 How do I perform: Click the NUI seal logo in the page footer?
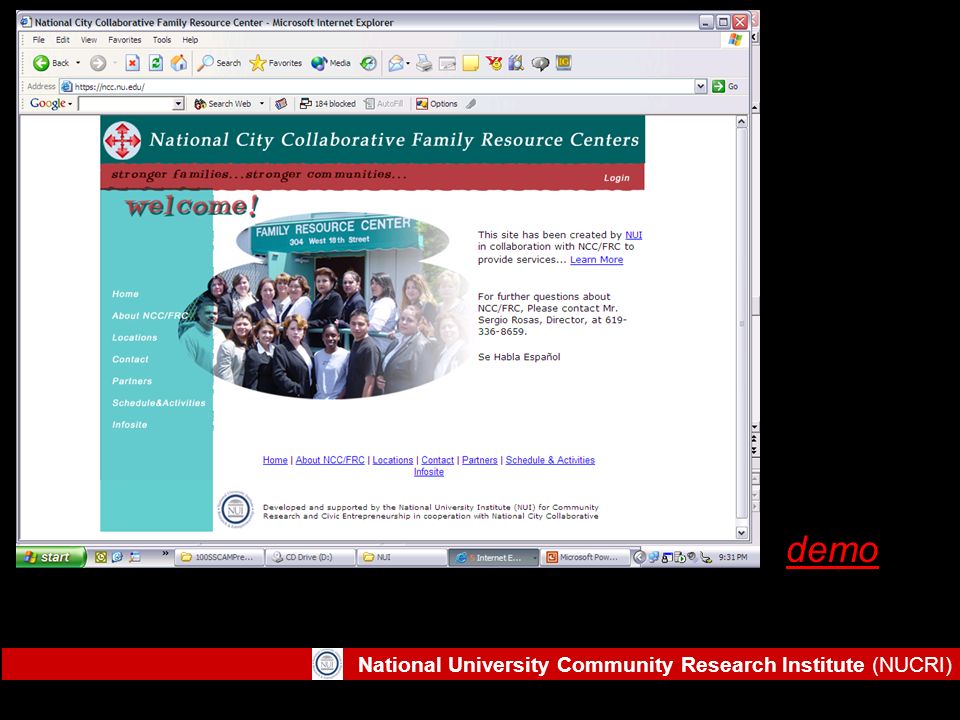236,509
